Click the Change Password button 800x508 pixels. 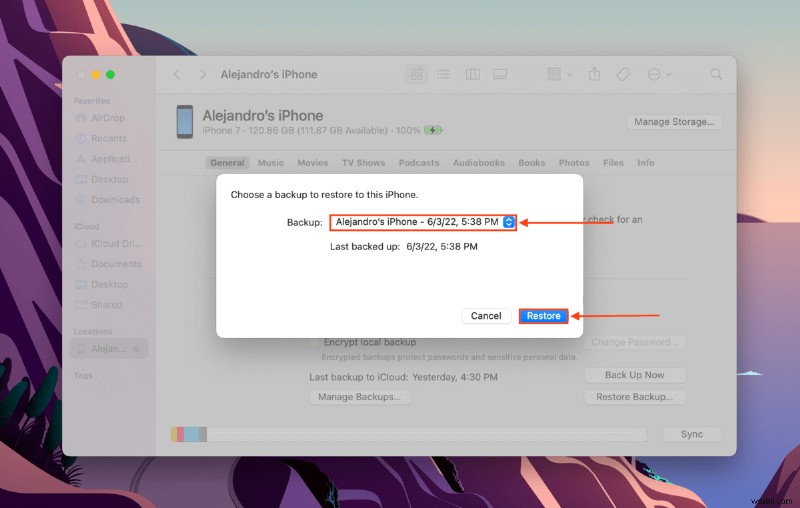tap(634, 342)
